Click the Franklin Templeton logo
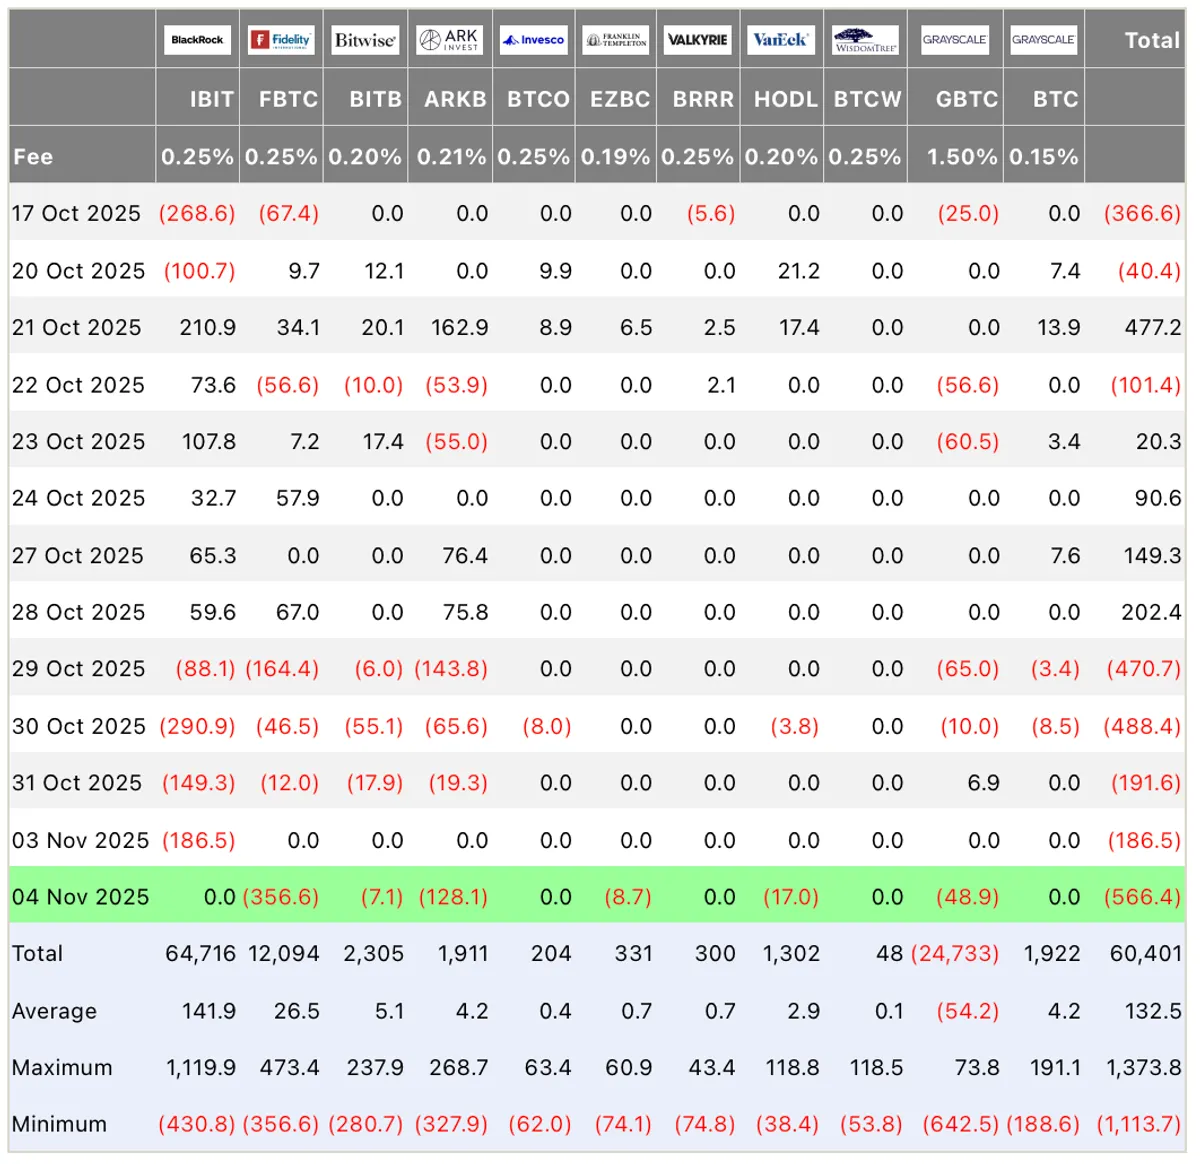This screenshot has width=1200, height=1164. pyautogui.click(x=616, y=40)
